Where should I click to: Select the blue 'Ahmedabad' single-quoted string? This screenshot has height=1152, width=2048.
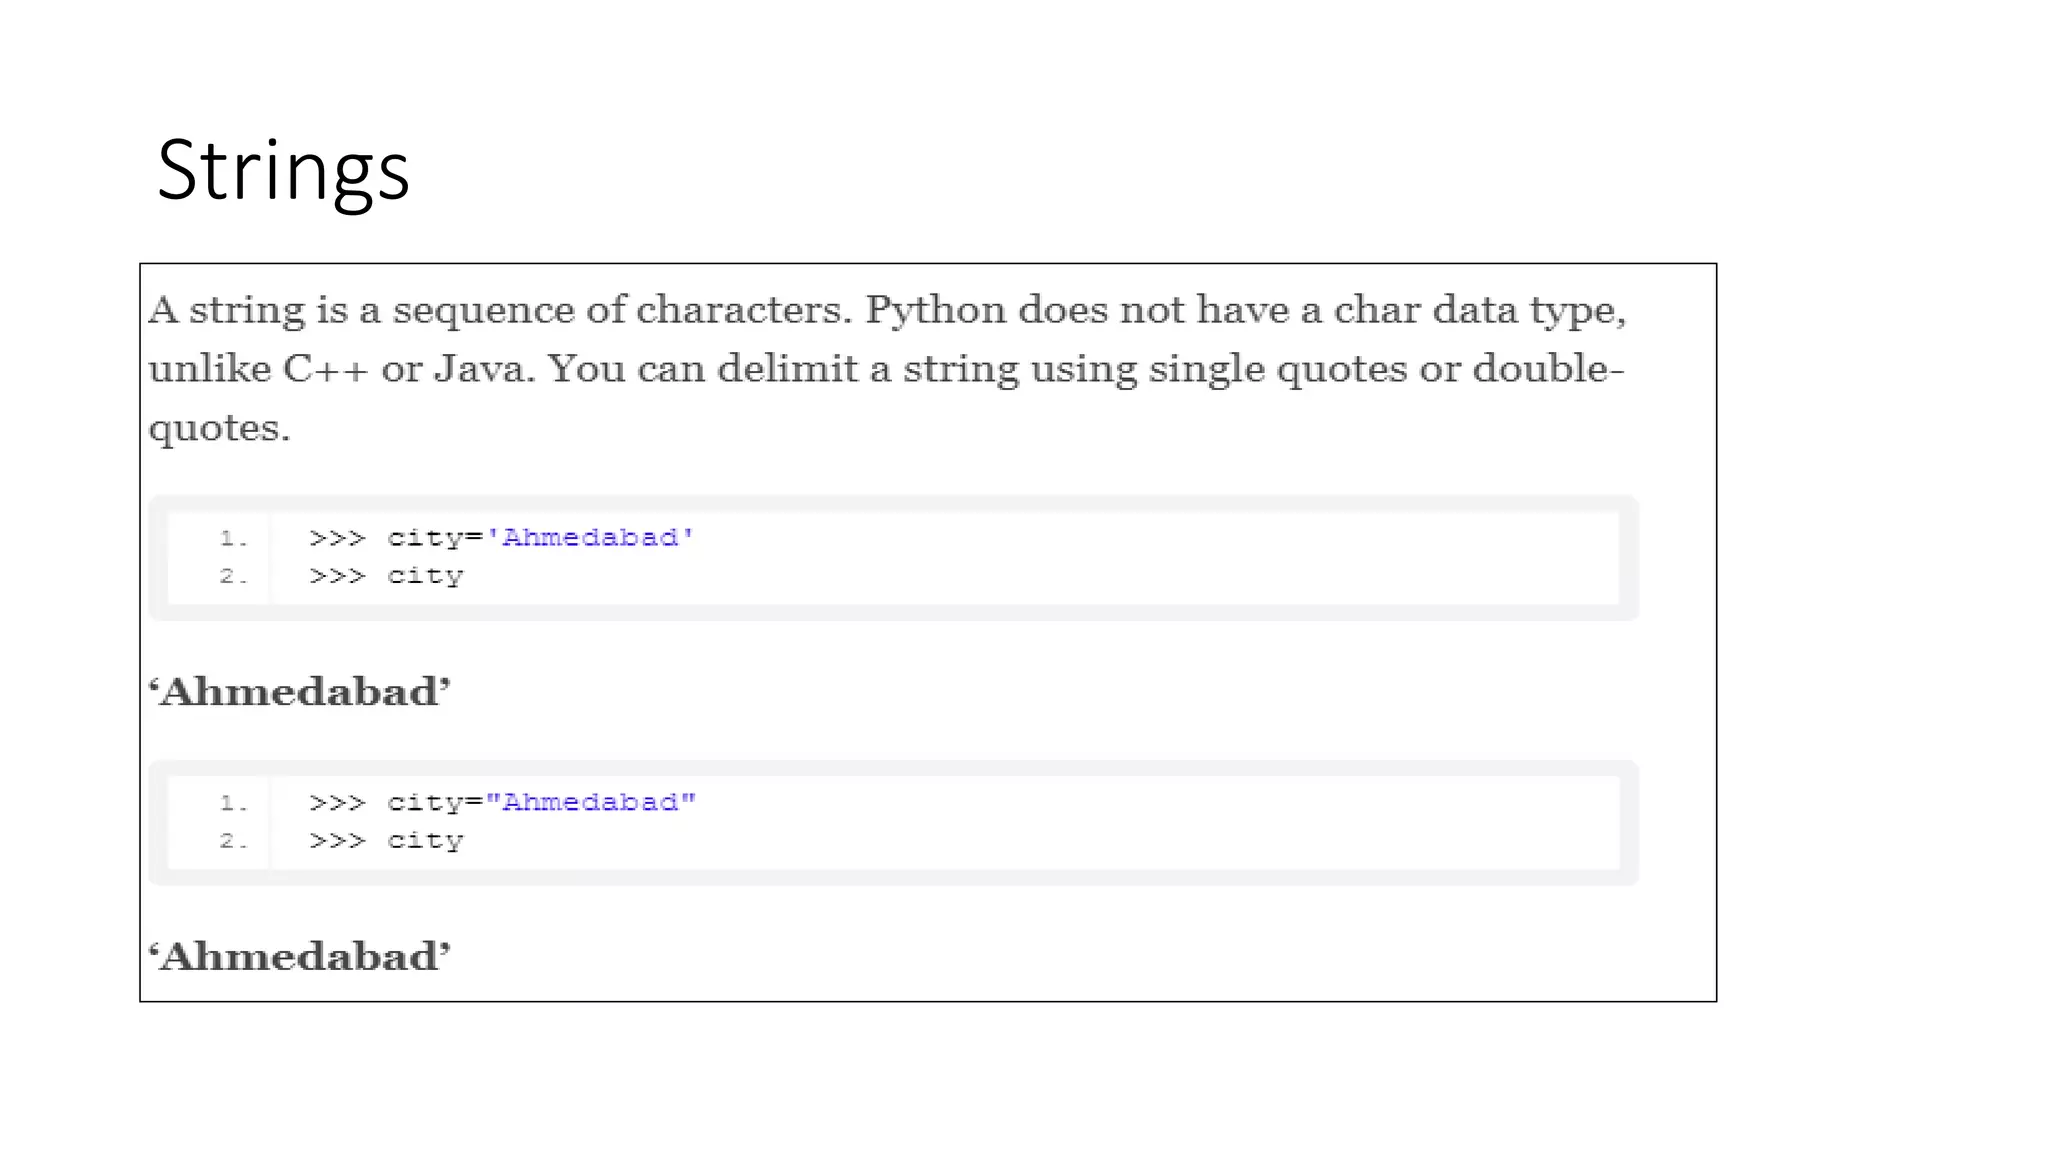point(590,538)
